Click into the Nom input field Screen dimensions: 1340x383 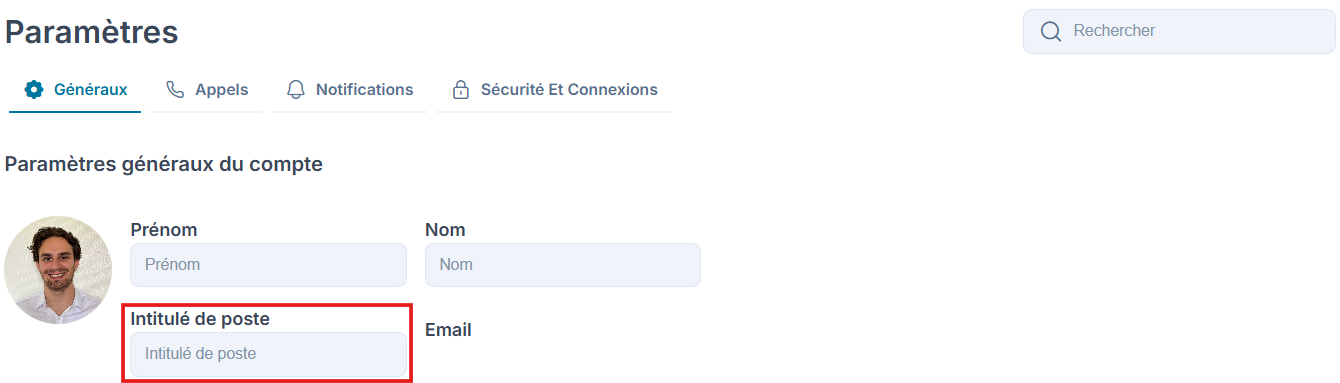[x=563, y=265]
